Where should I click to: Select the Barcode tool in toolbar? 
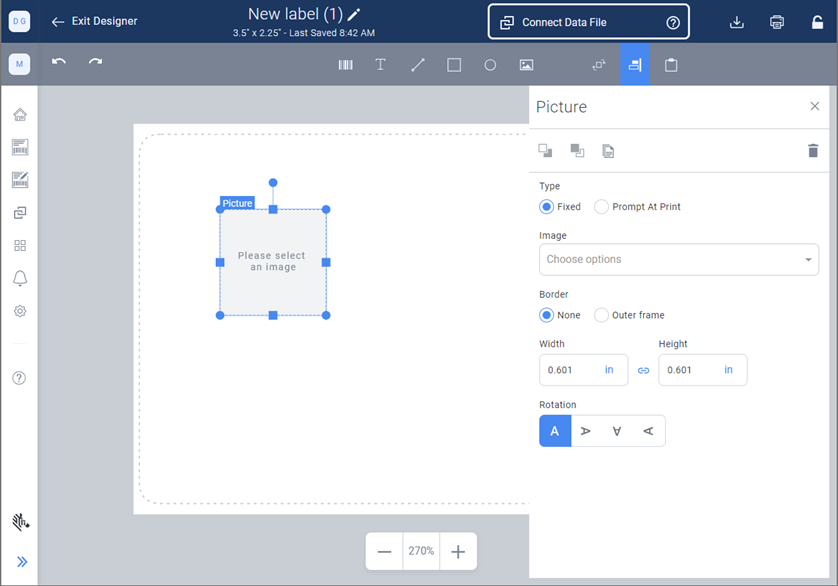point(345,65)
